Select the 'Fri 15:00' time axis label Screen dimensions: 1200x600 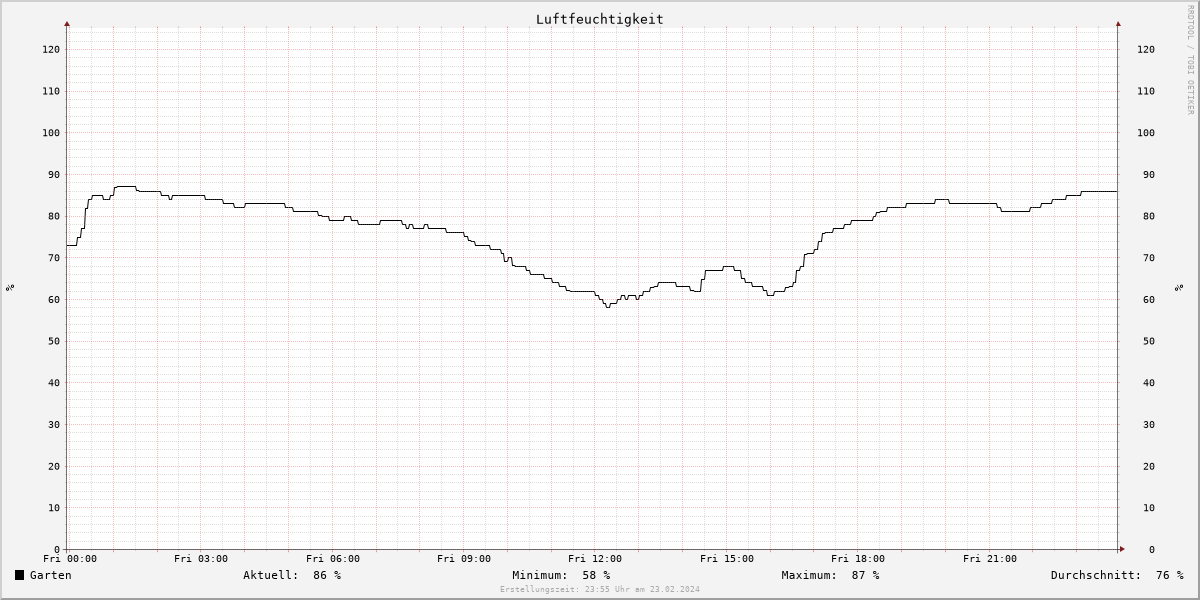pyautogui.click(x=727, y=559)
